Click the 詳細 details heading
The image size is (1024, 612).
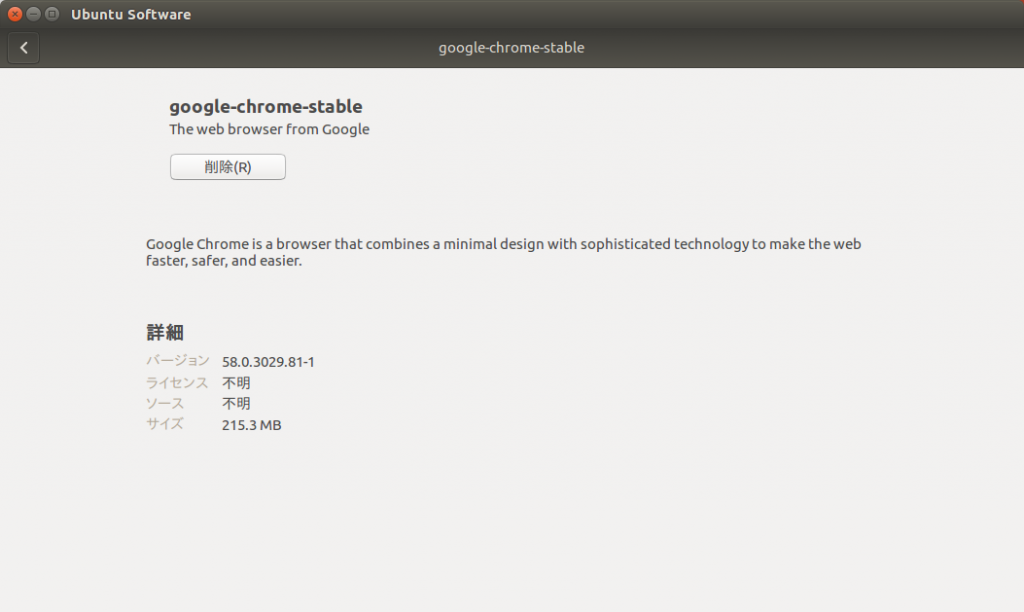coord(165,332)
